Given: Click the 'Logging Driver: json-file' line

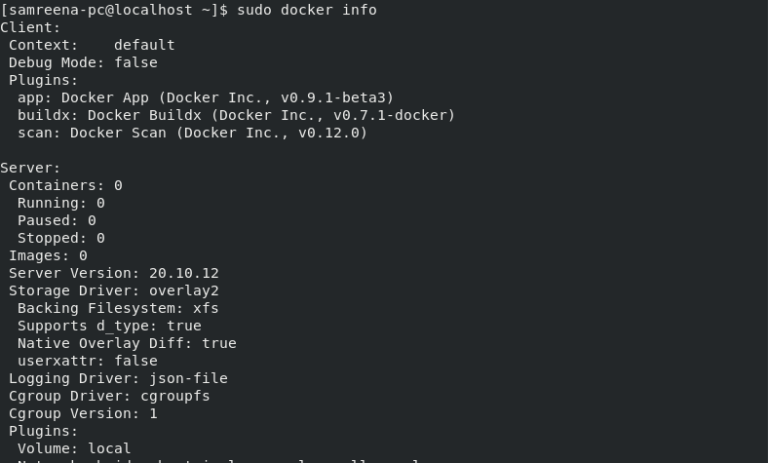Looking at the screenshot, I should (118, 378).
